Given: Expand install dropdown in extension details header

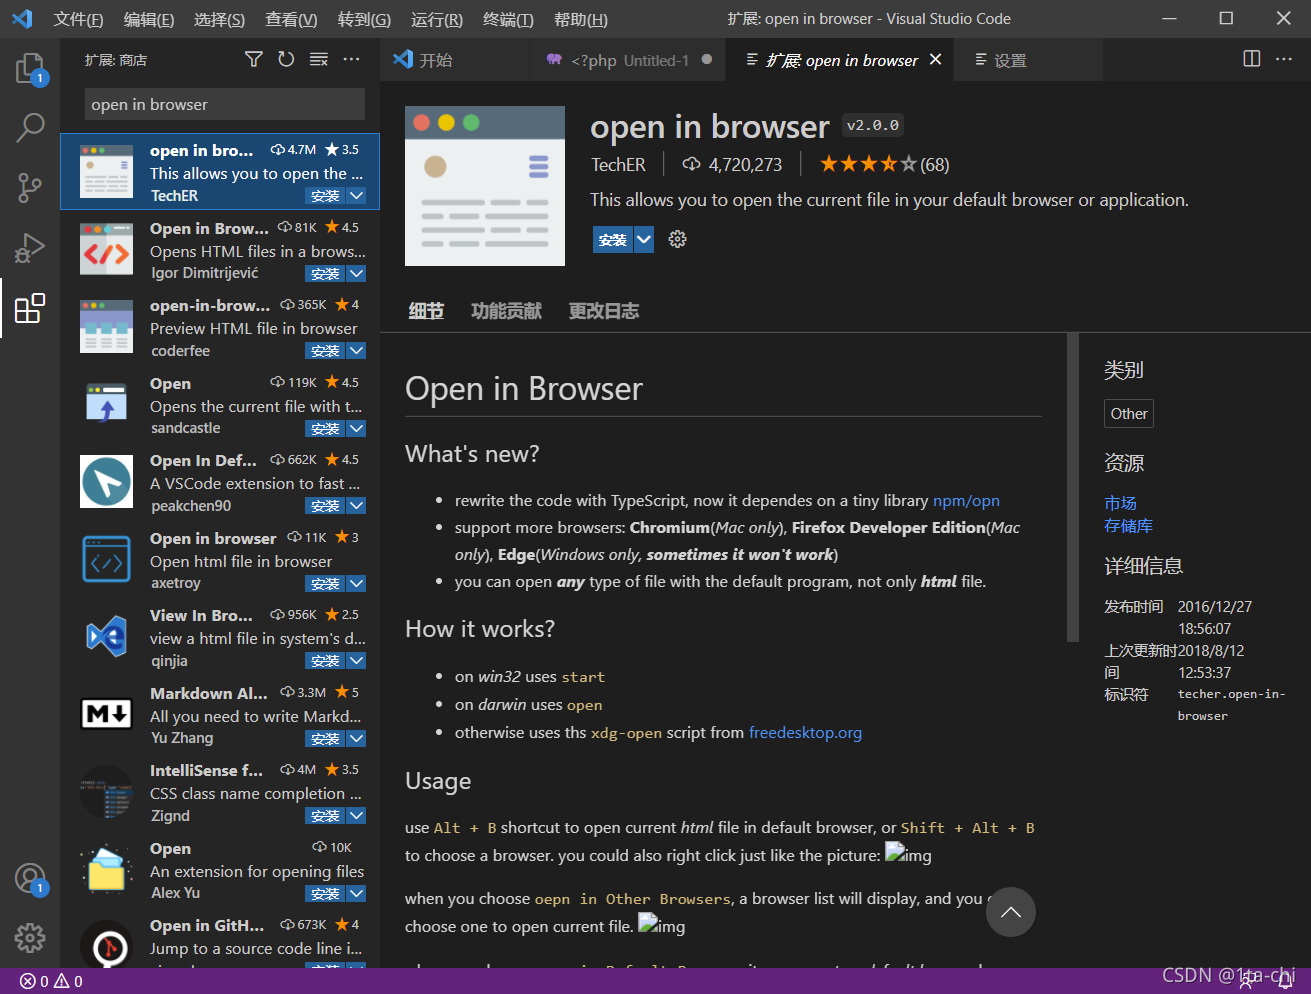Looking at the screenshot, I should [x=644, y=239].
